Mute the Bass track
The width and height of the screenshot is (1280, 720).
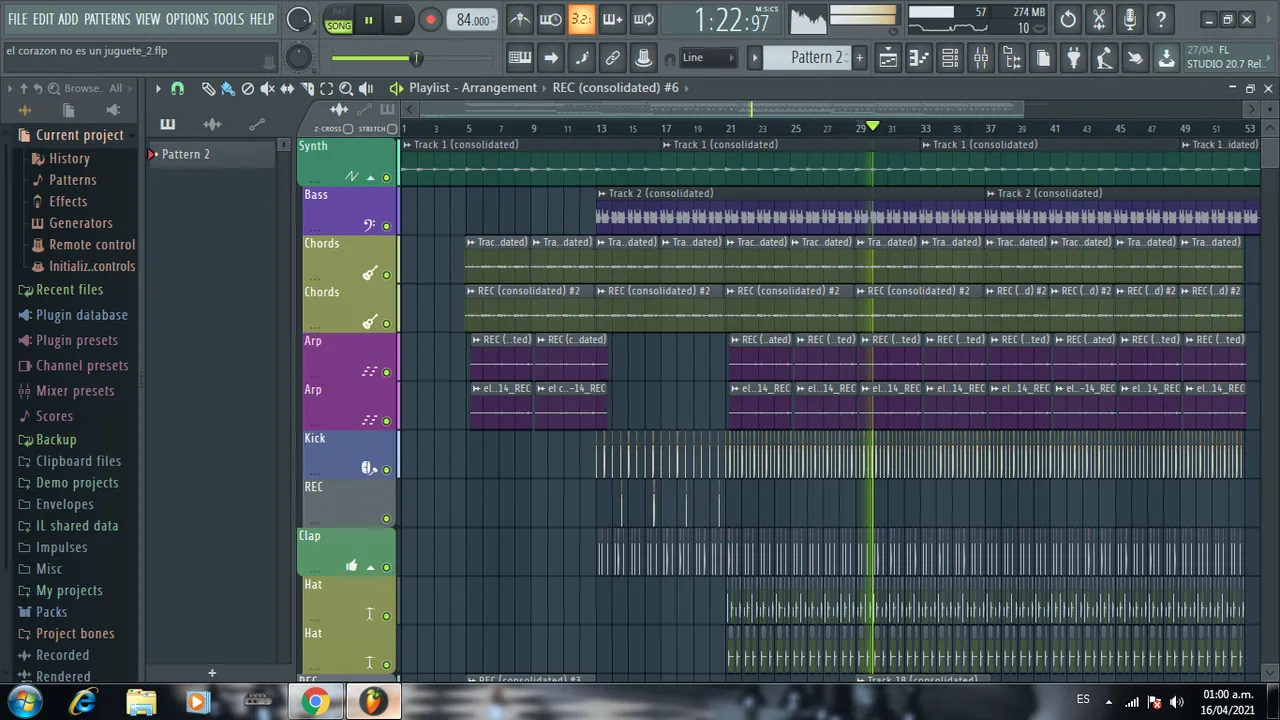[x=386, y=226]
